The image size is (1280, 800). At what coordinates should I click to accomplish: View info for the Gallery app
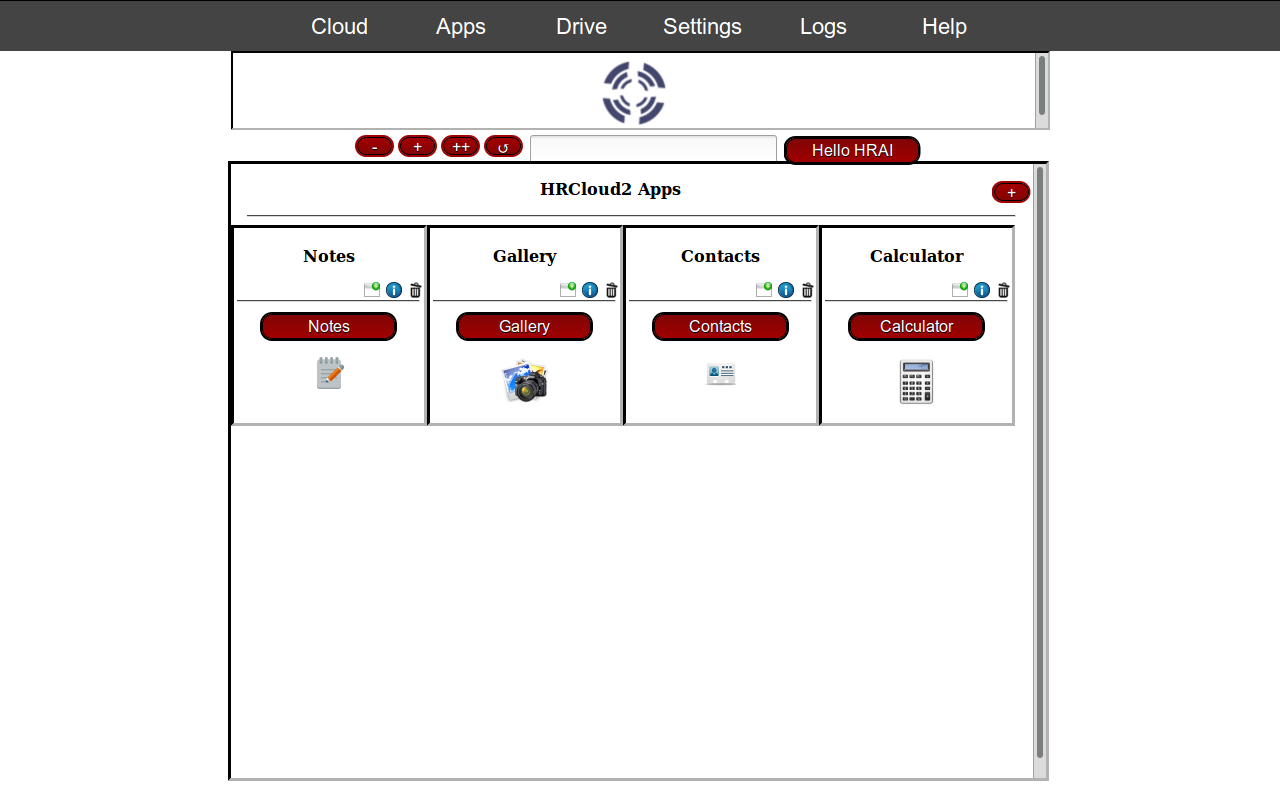590,290
